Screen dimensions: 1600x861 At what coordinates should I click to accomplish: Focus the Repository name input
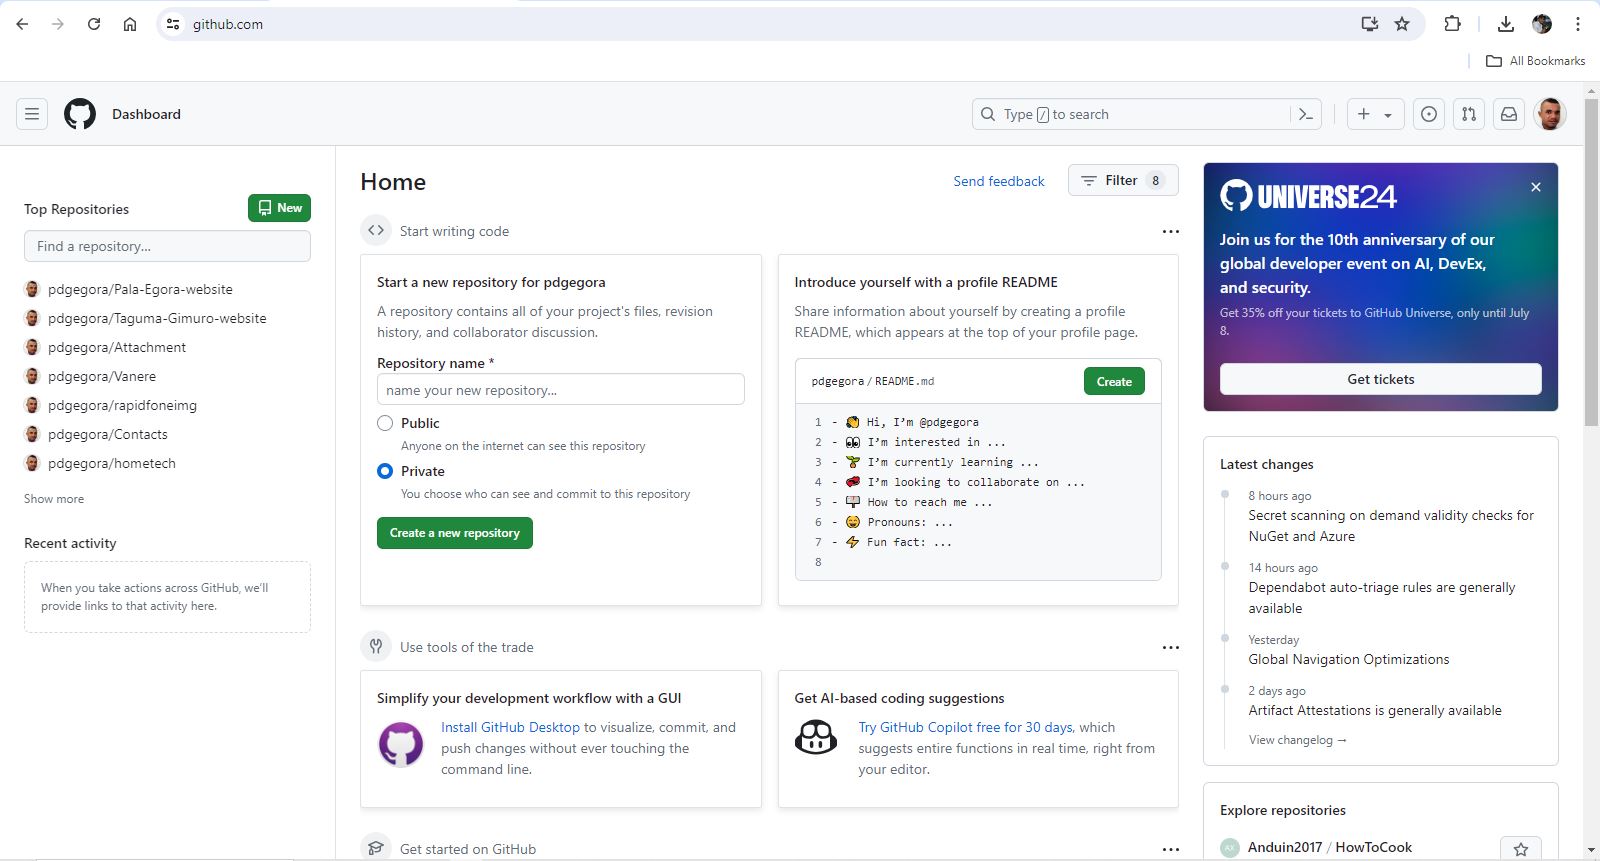(560, 389)
